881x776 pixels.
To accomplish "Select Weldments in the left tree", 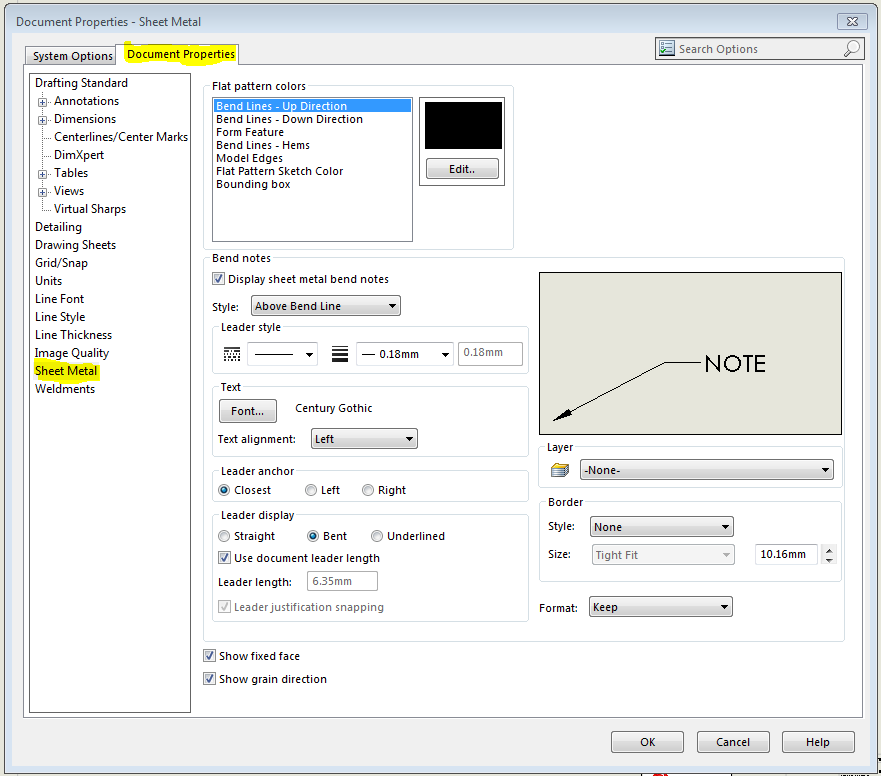I will [x=65, y=389].
